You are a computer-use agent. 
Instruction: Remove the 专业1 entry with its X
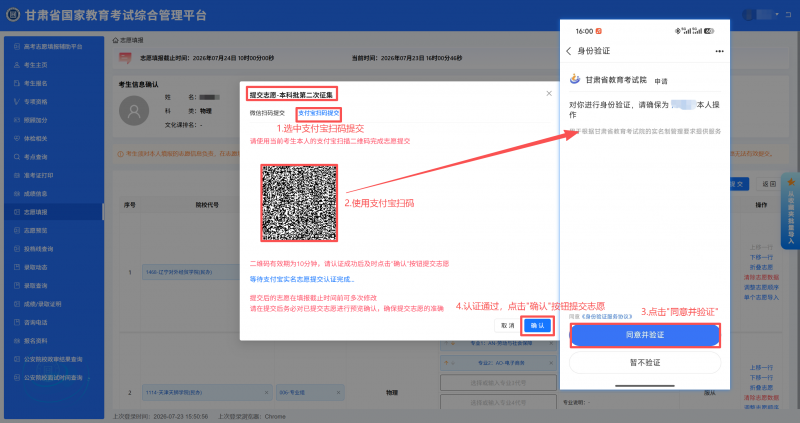click(551, 343)
